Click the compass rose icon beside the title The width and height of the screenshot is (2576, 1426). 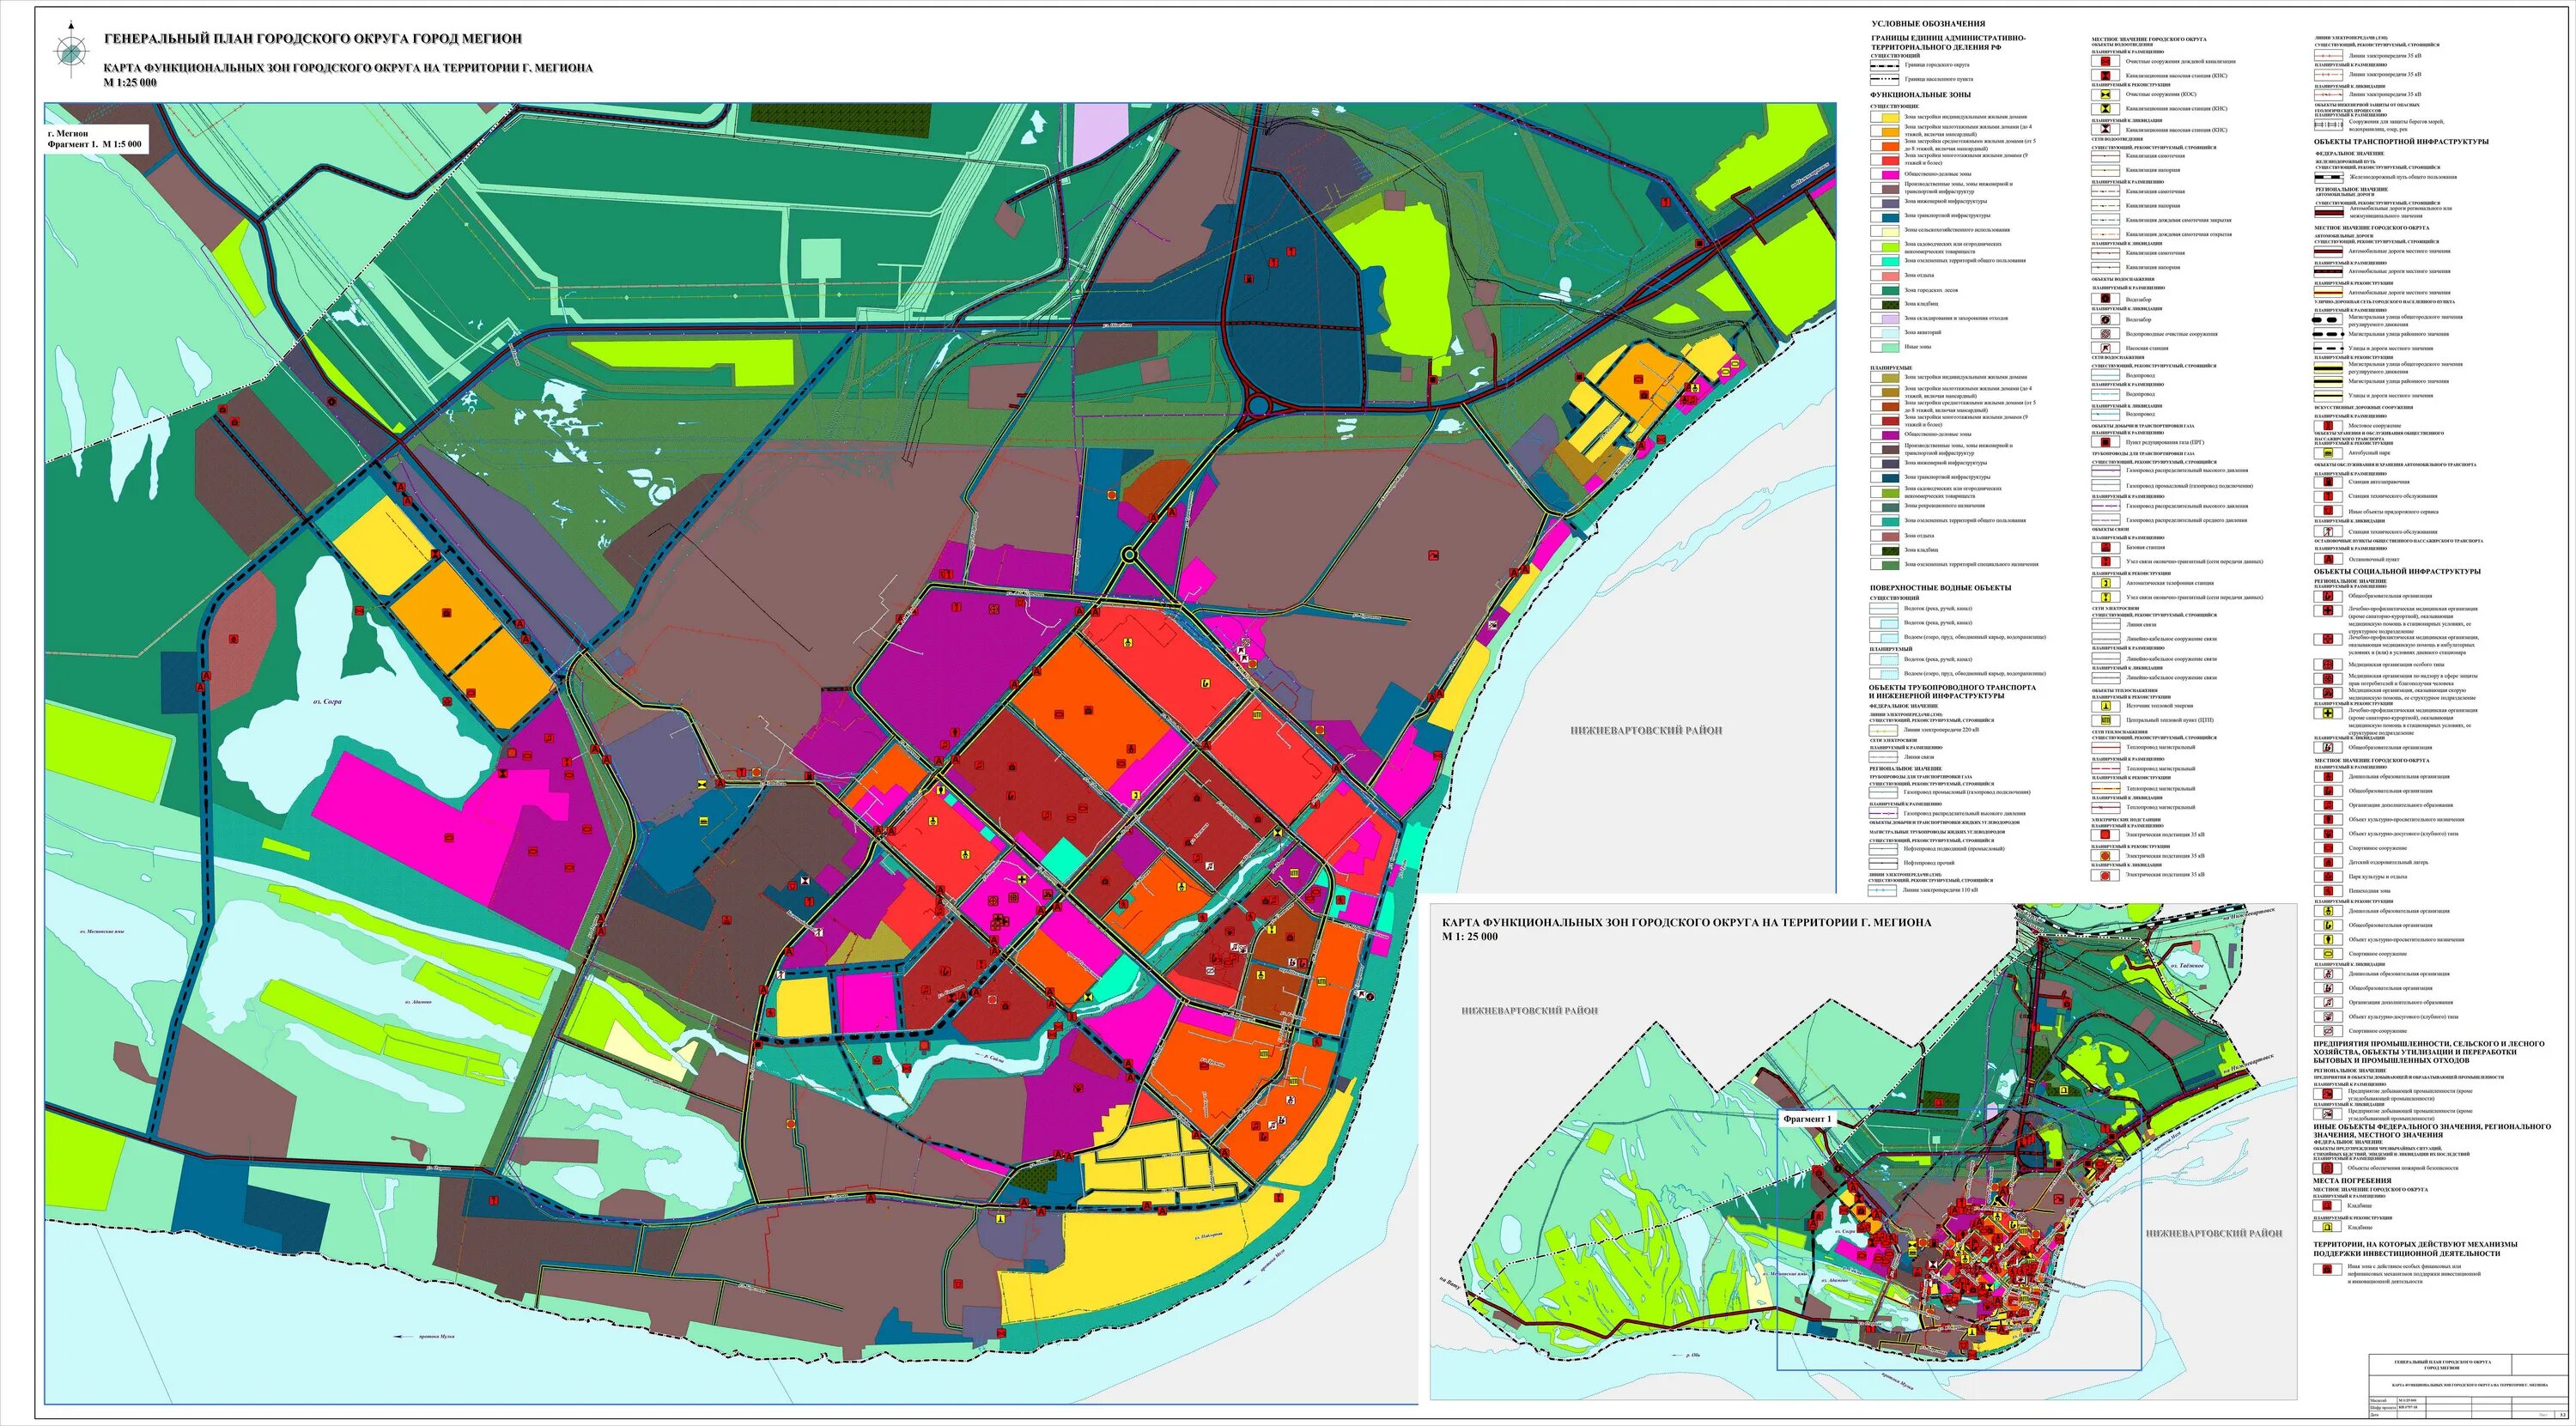[x=70, y=52]
